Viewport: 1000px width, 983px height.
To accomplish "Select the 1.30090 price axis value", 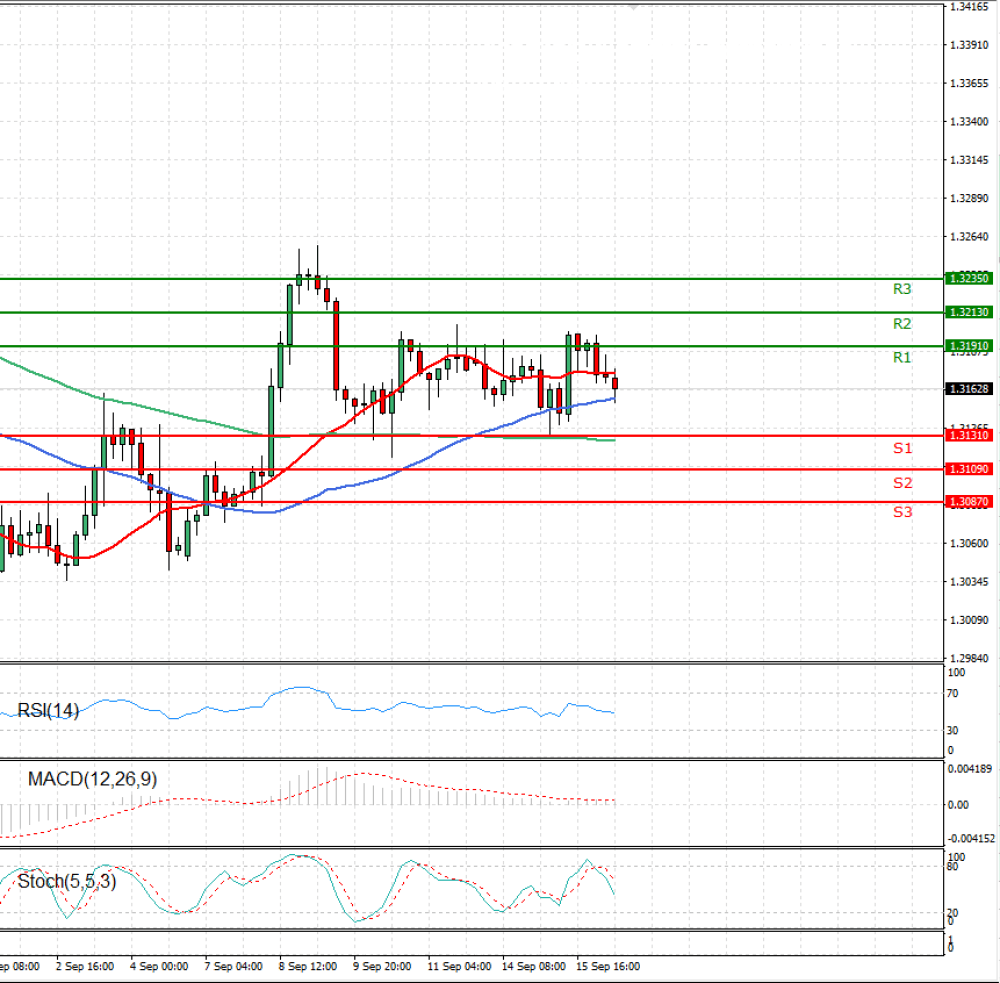I will click(969, 619).
